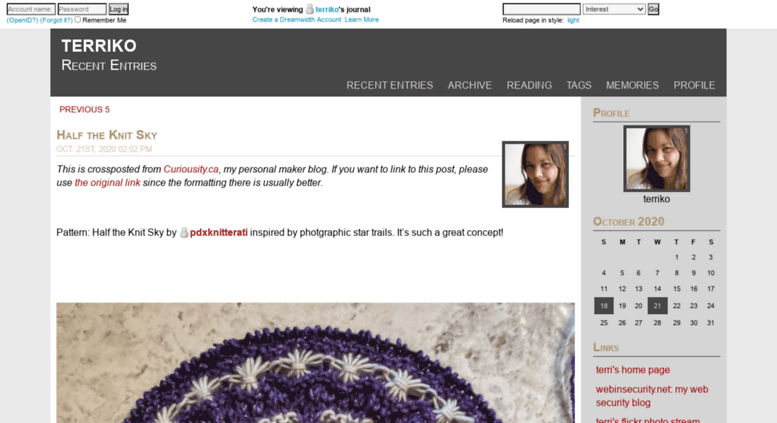The height and width of the screenshot is (423, 777).
Task: Select October 18 in the calendar
Action: click(604, 306)
